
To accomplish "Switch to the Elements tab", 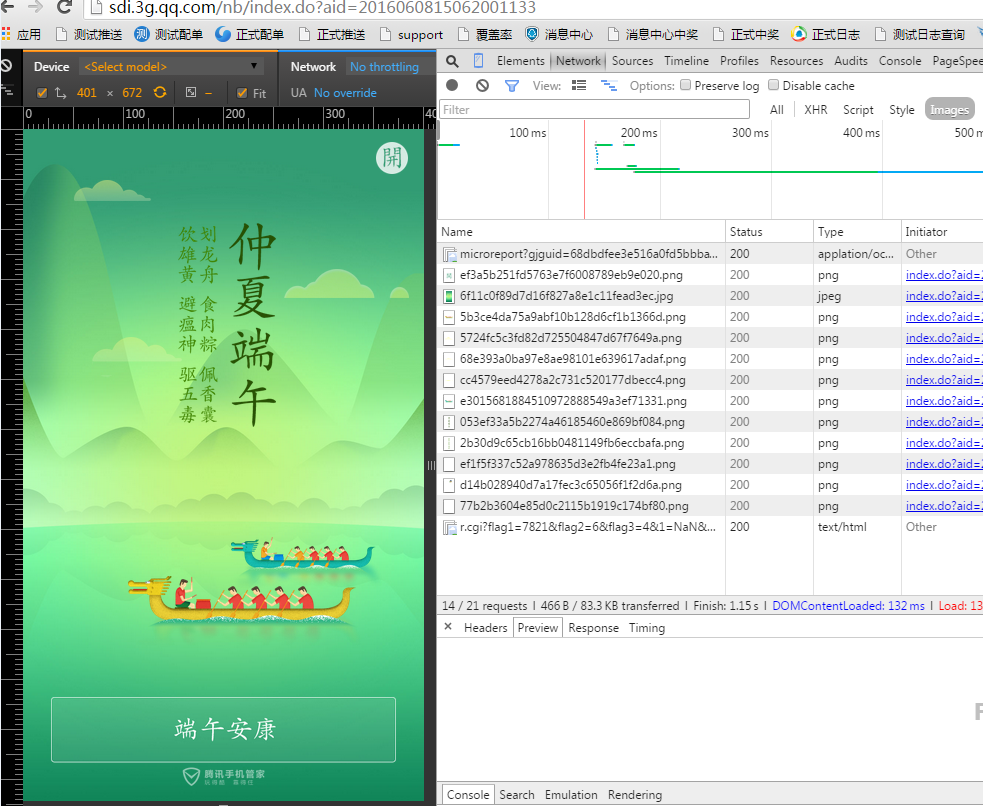I will pos(520,61).
